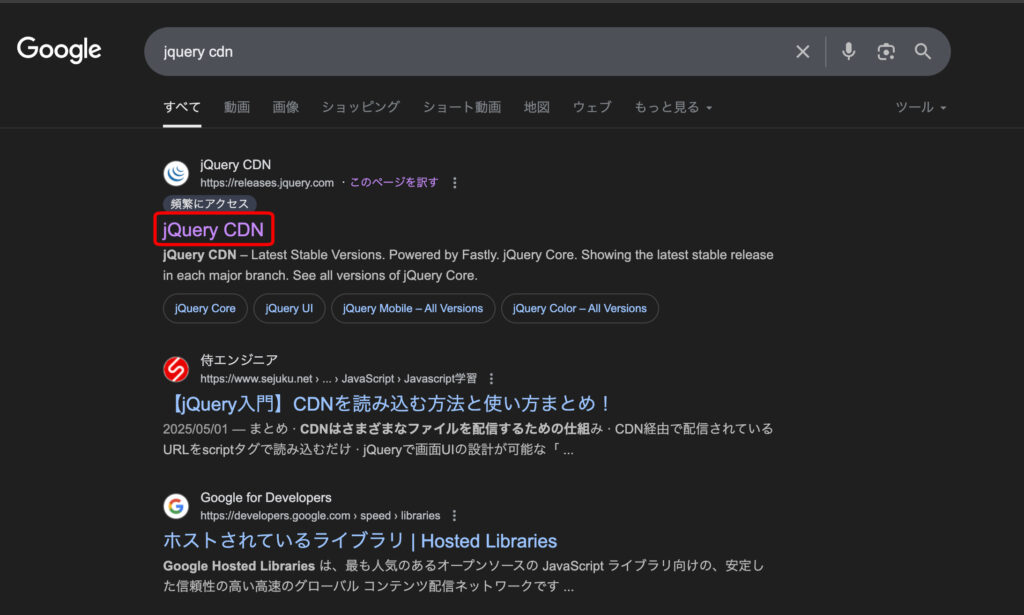Screen dimensions: 1024x615
Task: Open 【jQuery入門】CDNを読み込む方法 result
Action: 386,403
